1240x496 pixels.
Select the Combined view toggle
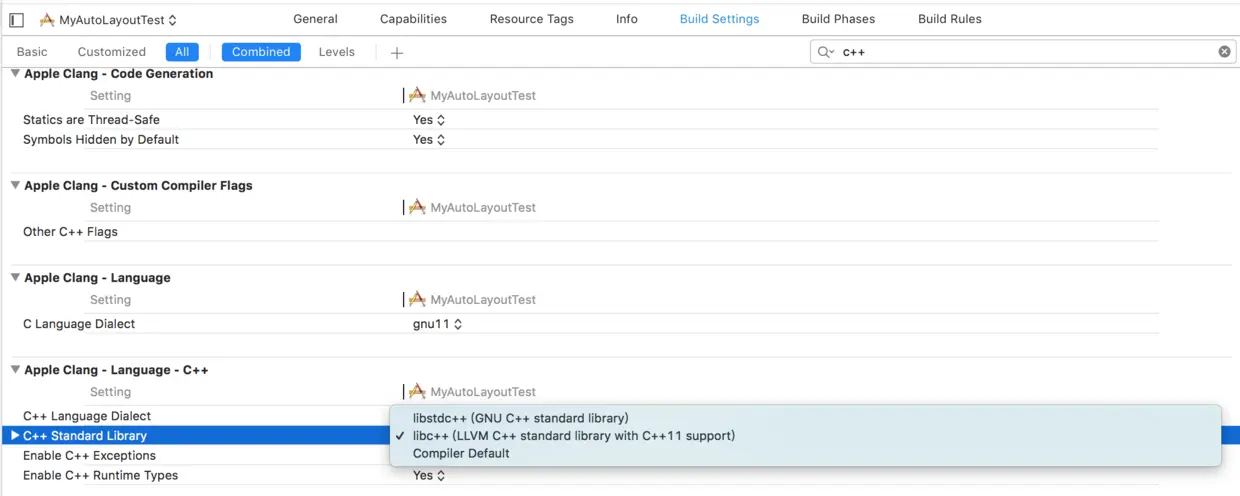(261, 52)
